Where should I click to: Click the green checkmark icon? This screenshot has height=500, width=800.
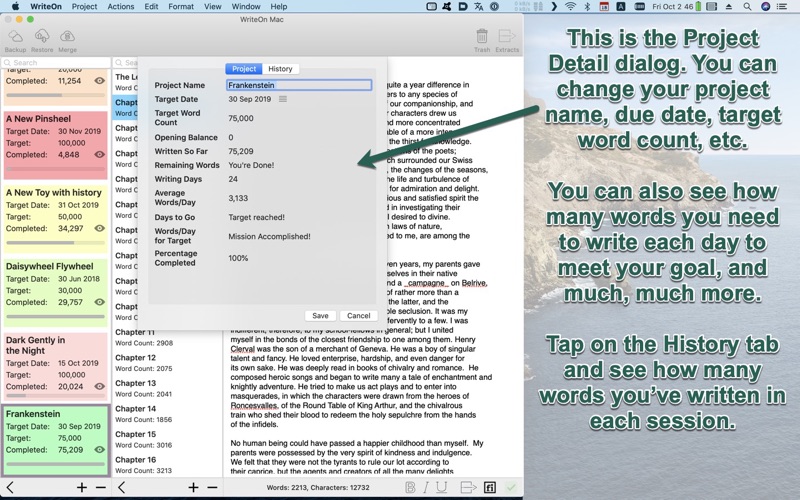511,487
